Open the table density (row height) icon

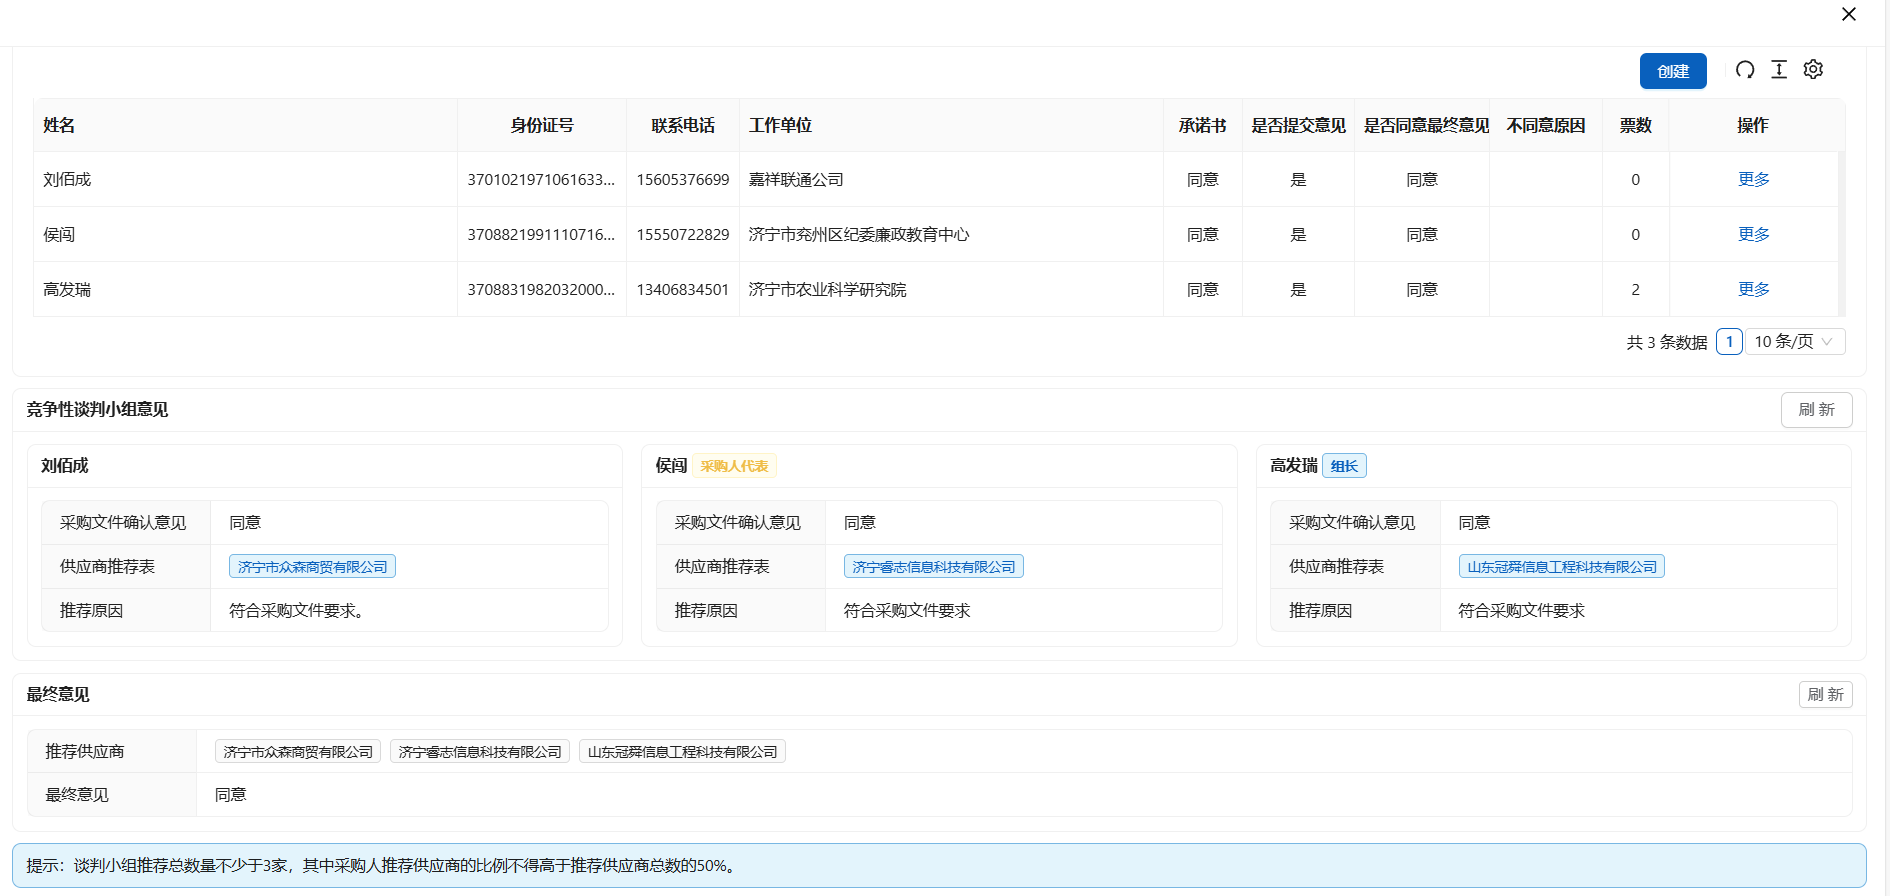tap(1779, 70)
